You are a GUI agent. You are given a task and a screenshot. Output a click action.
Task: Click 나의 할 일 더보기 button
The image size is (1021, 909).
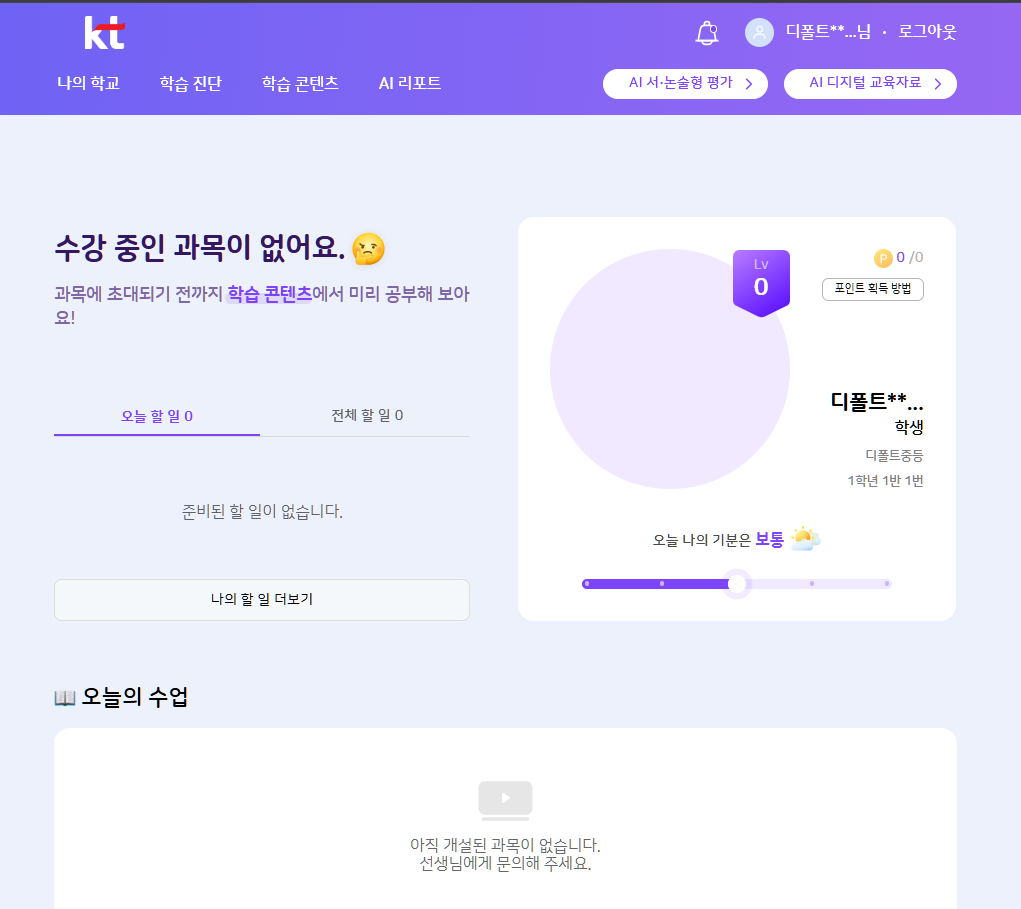click(262, 600)
